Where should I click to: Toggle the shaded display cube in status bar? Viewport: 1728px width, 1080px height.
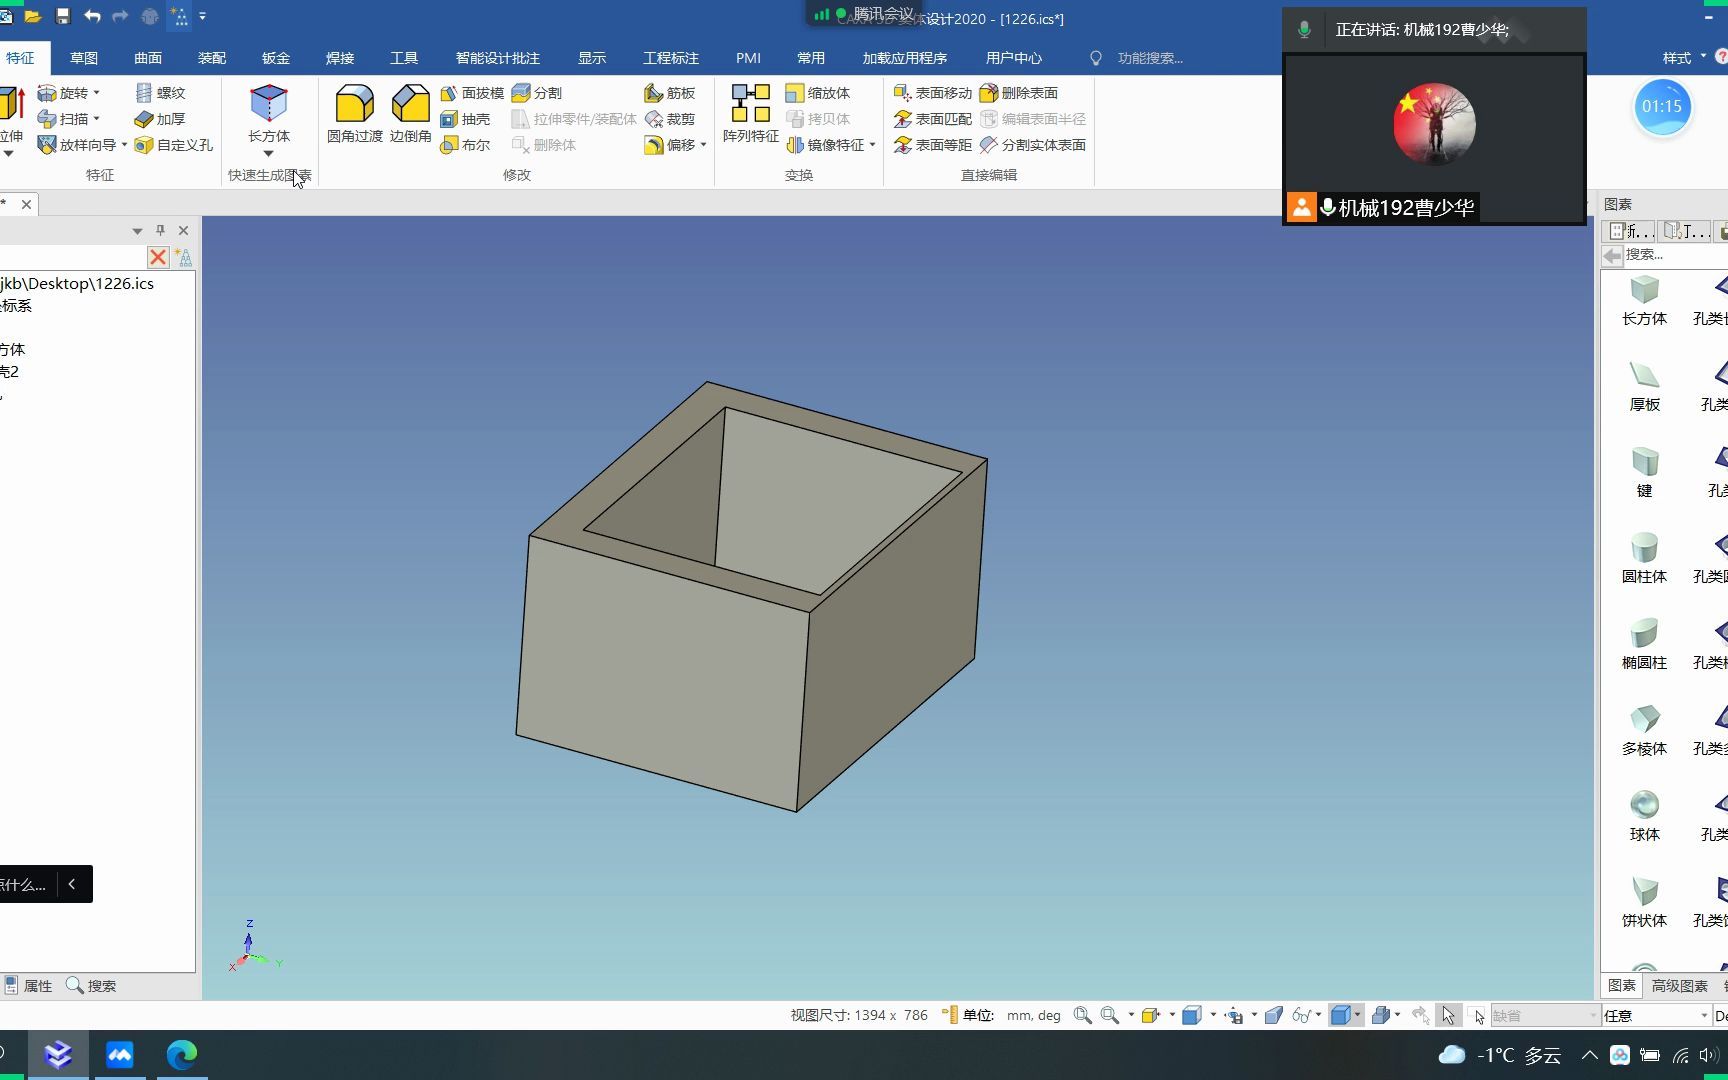coord(1340,1015)
